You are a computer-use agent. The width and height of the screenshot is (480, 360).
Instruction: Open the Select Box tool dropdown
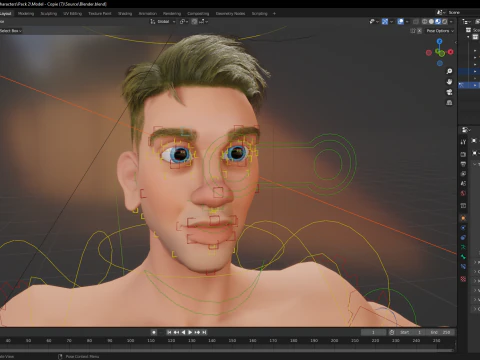(x=11, y=31)
